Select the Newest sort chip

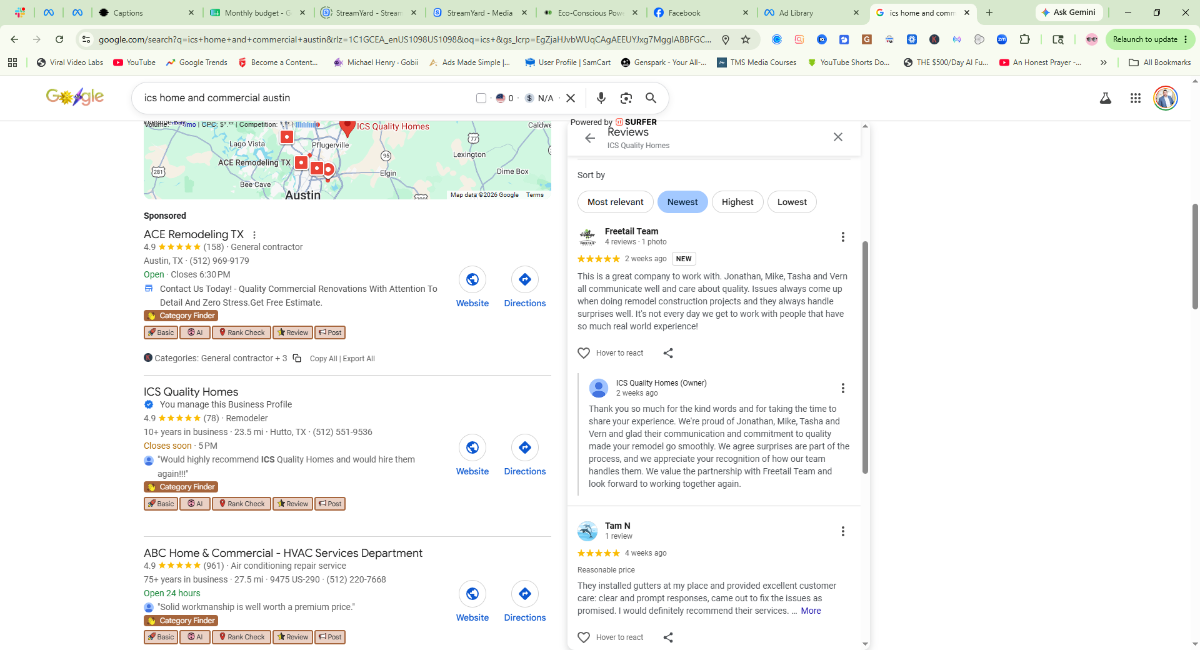point(683,202)
